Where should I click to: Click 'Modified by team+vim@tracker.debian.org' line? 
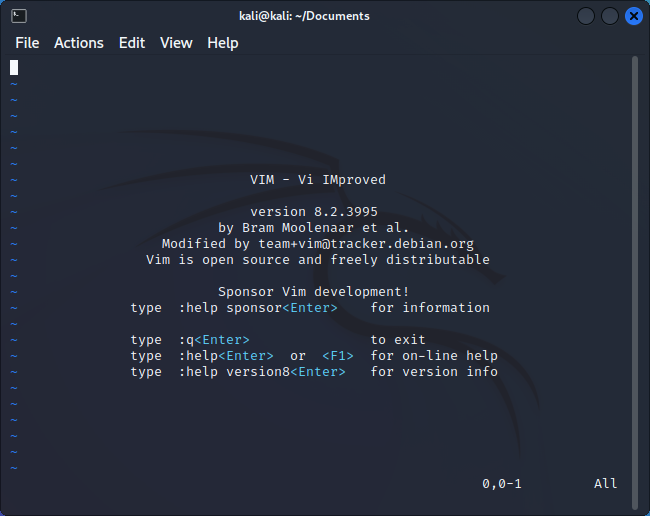(x=318, y=244)
